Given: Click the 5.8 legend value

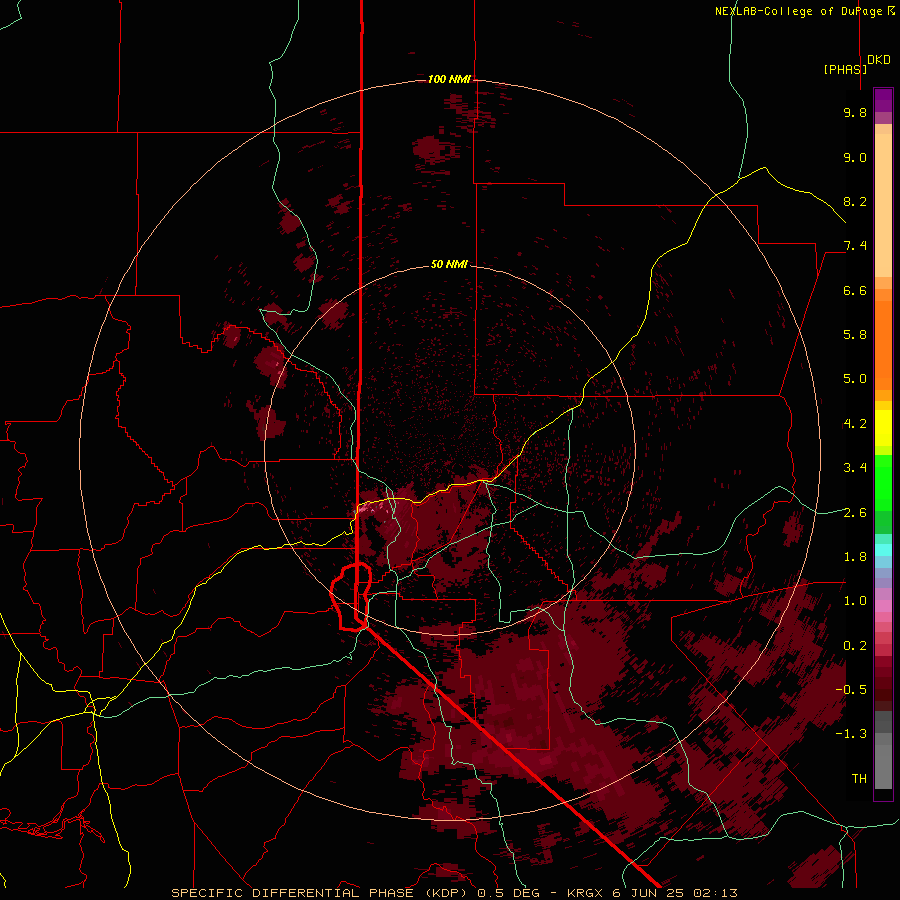Looking at the screenshot, I should (x=855, y=335).
